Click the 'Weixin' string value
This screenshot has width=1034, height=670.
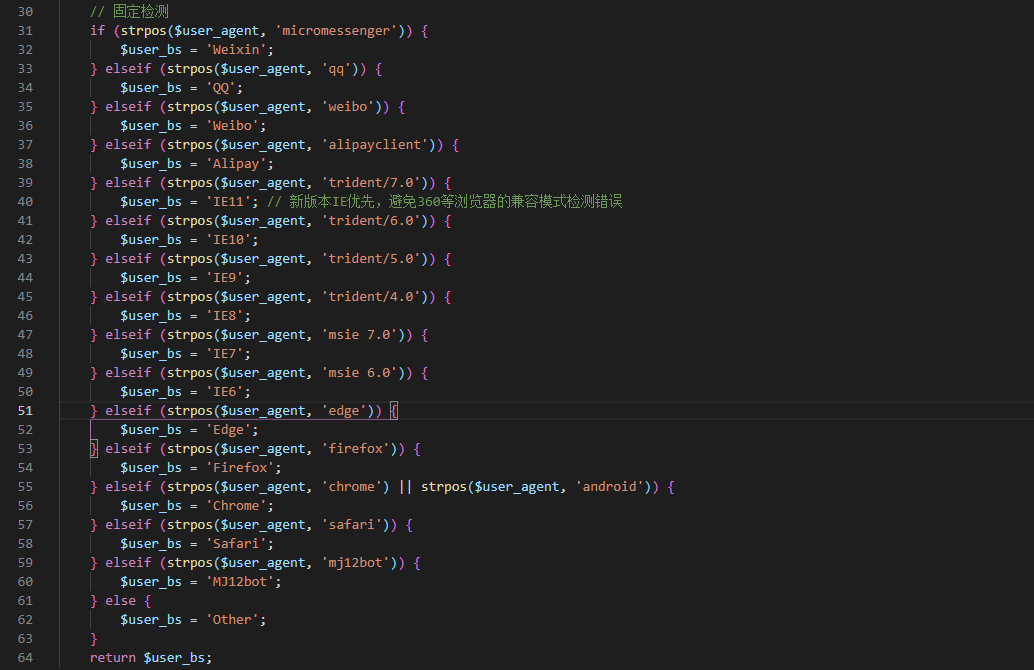[x=236, y=50]
